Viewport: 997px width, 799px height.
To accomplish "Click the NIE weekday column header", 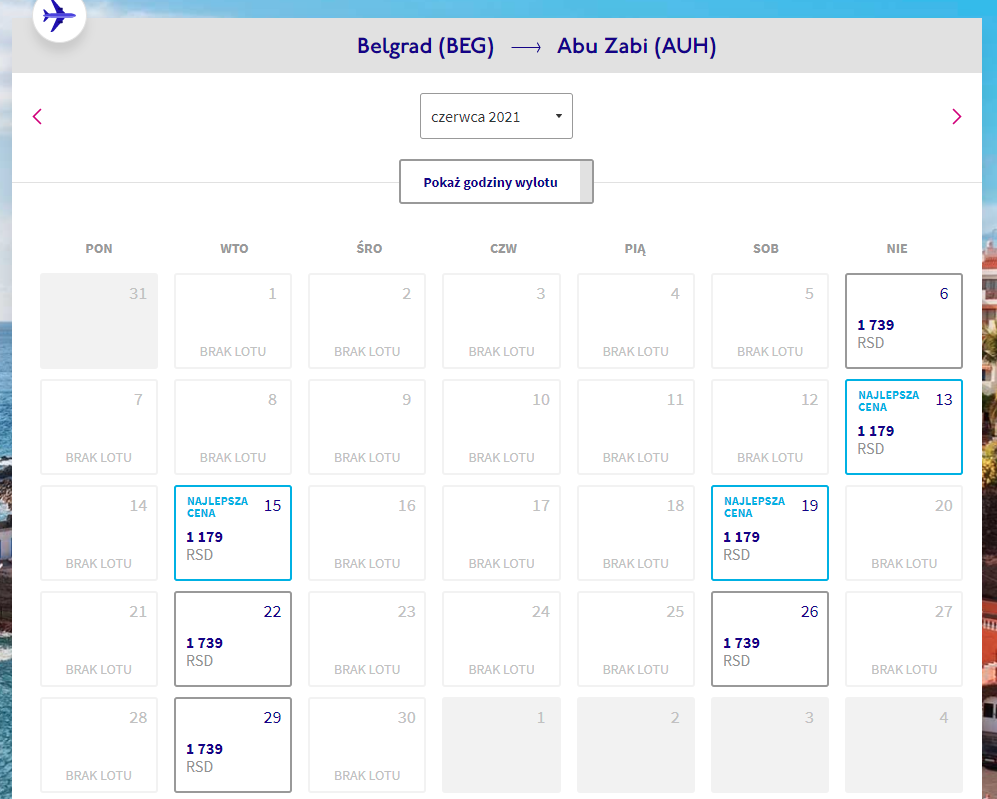I will [897, 249].
